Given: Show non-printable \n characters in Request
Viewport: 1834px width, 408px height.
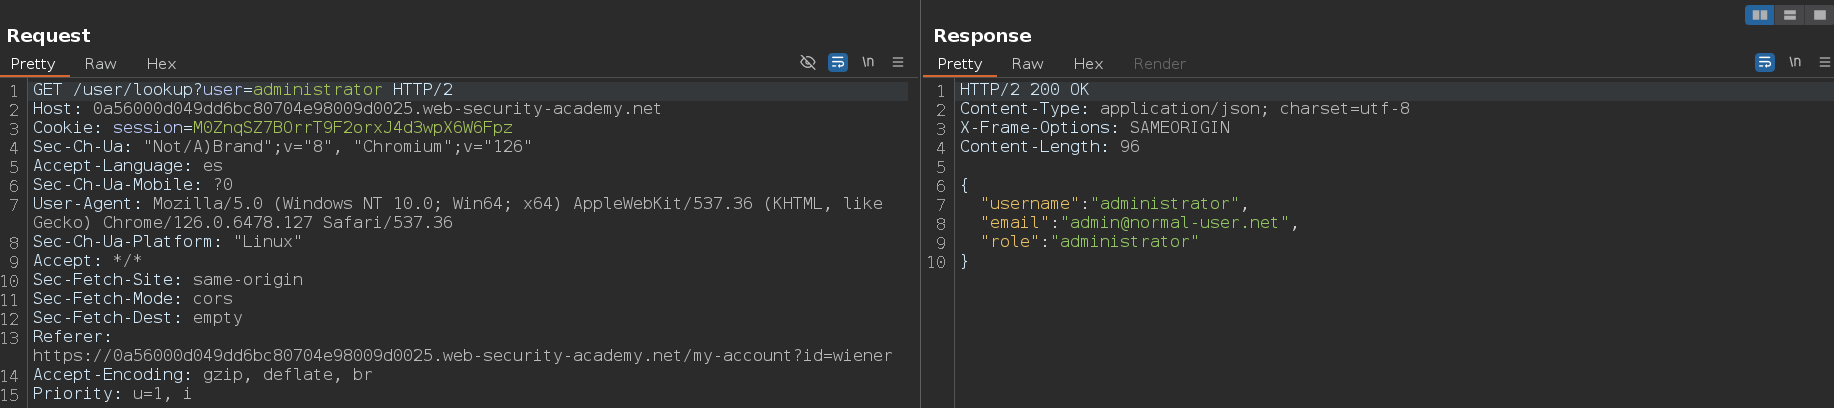Looking at the screenshot, I should pyautogui.click(x=868, y=63).
